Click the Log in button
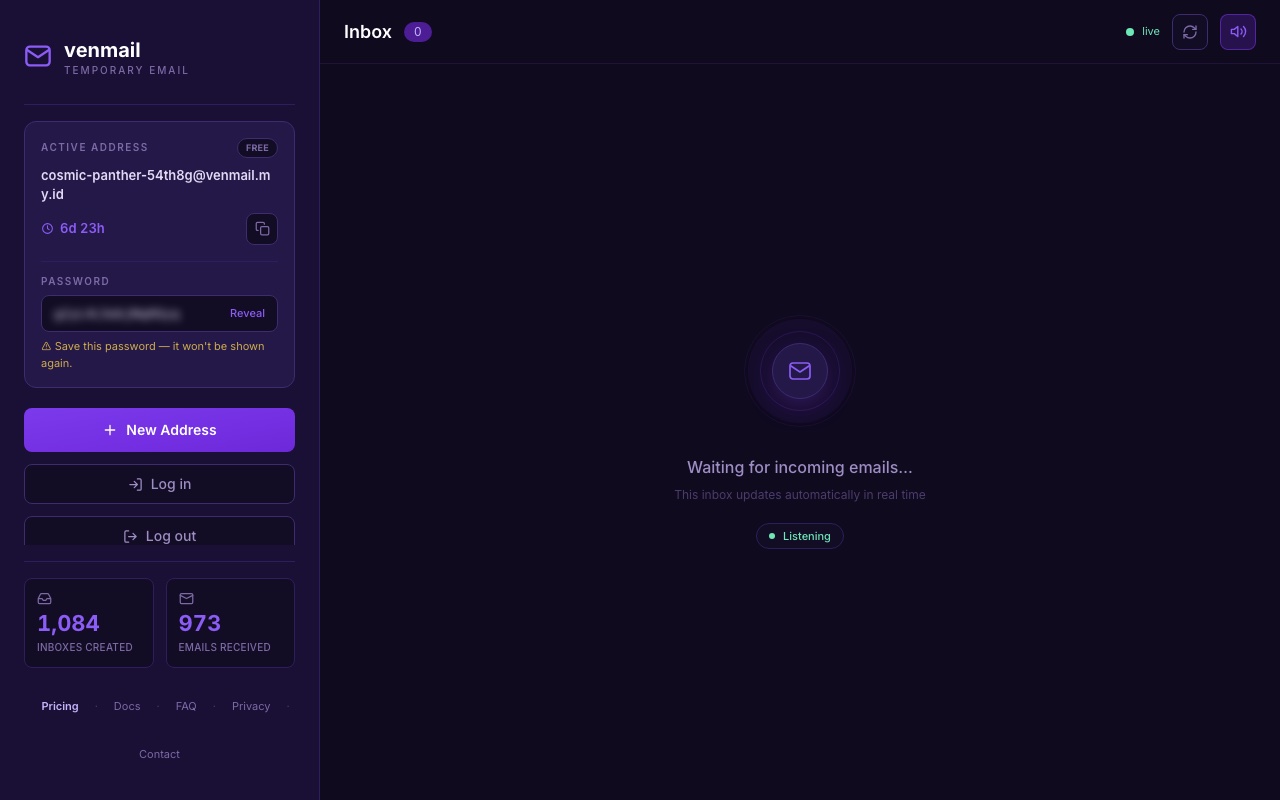Viewport: 1280px width, 800px height. [159, 484]
